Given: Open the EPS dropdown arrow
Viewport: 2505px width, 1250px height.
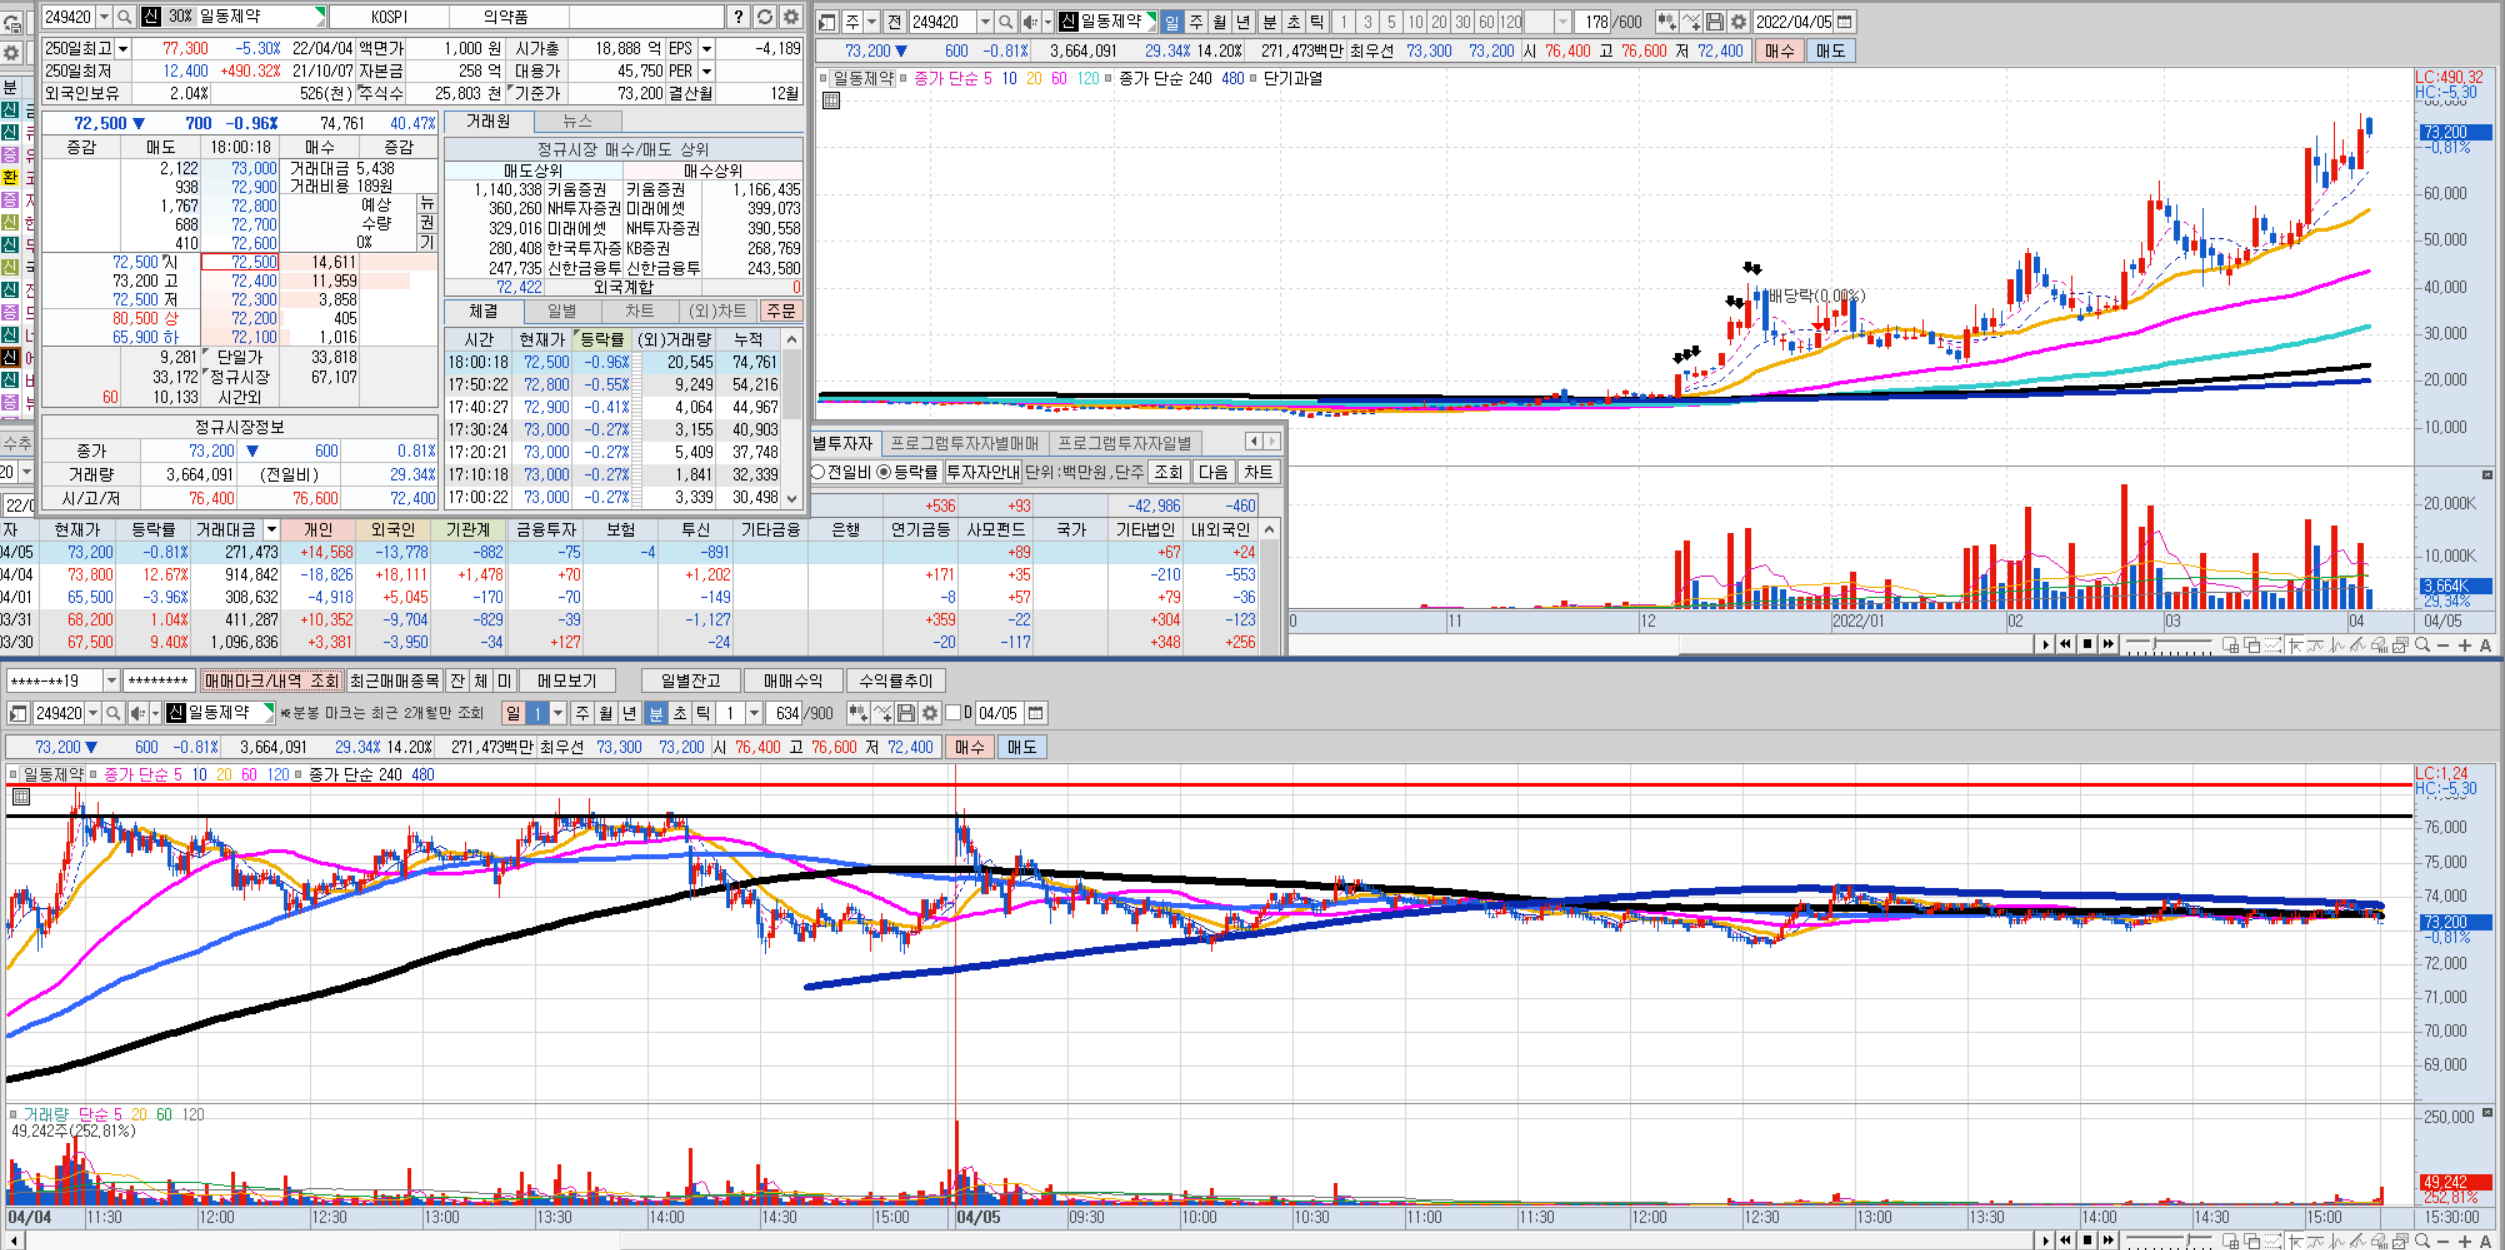Looking at the screenshot, I should [x=707, y=49].
